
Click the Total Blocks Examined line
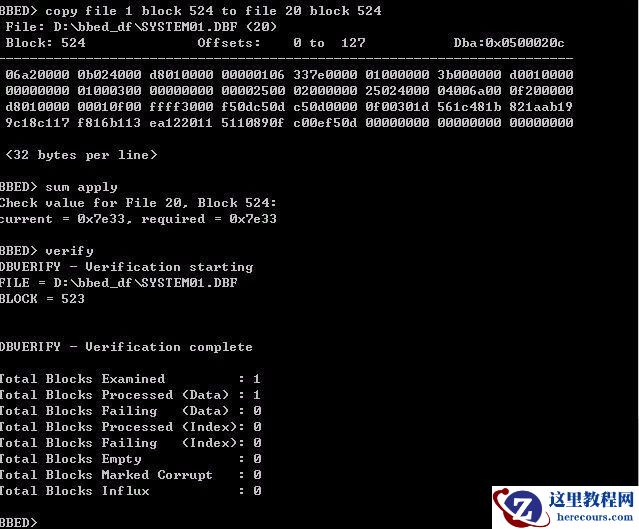(x=130, y=379)
